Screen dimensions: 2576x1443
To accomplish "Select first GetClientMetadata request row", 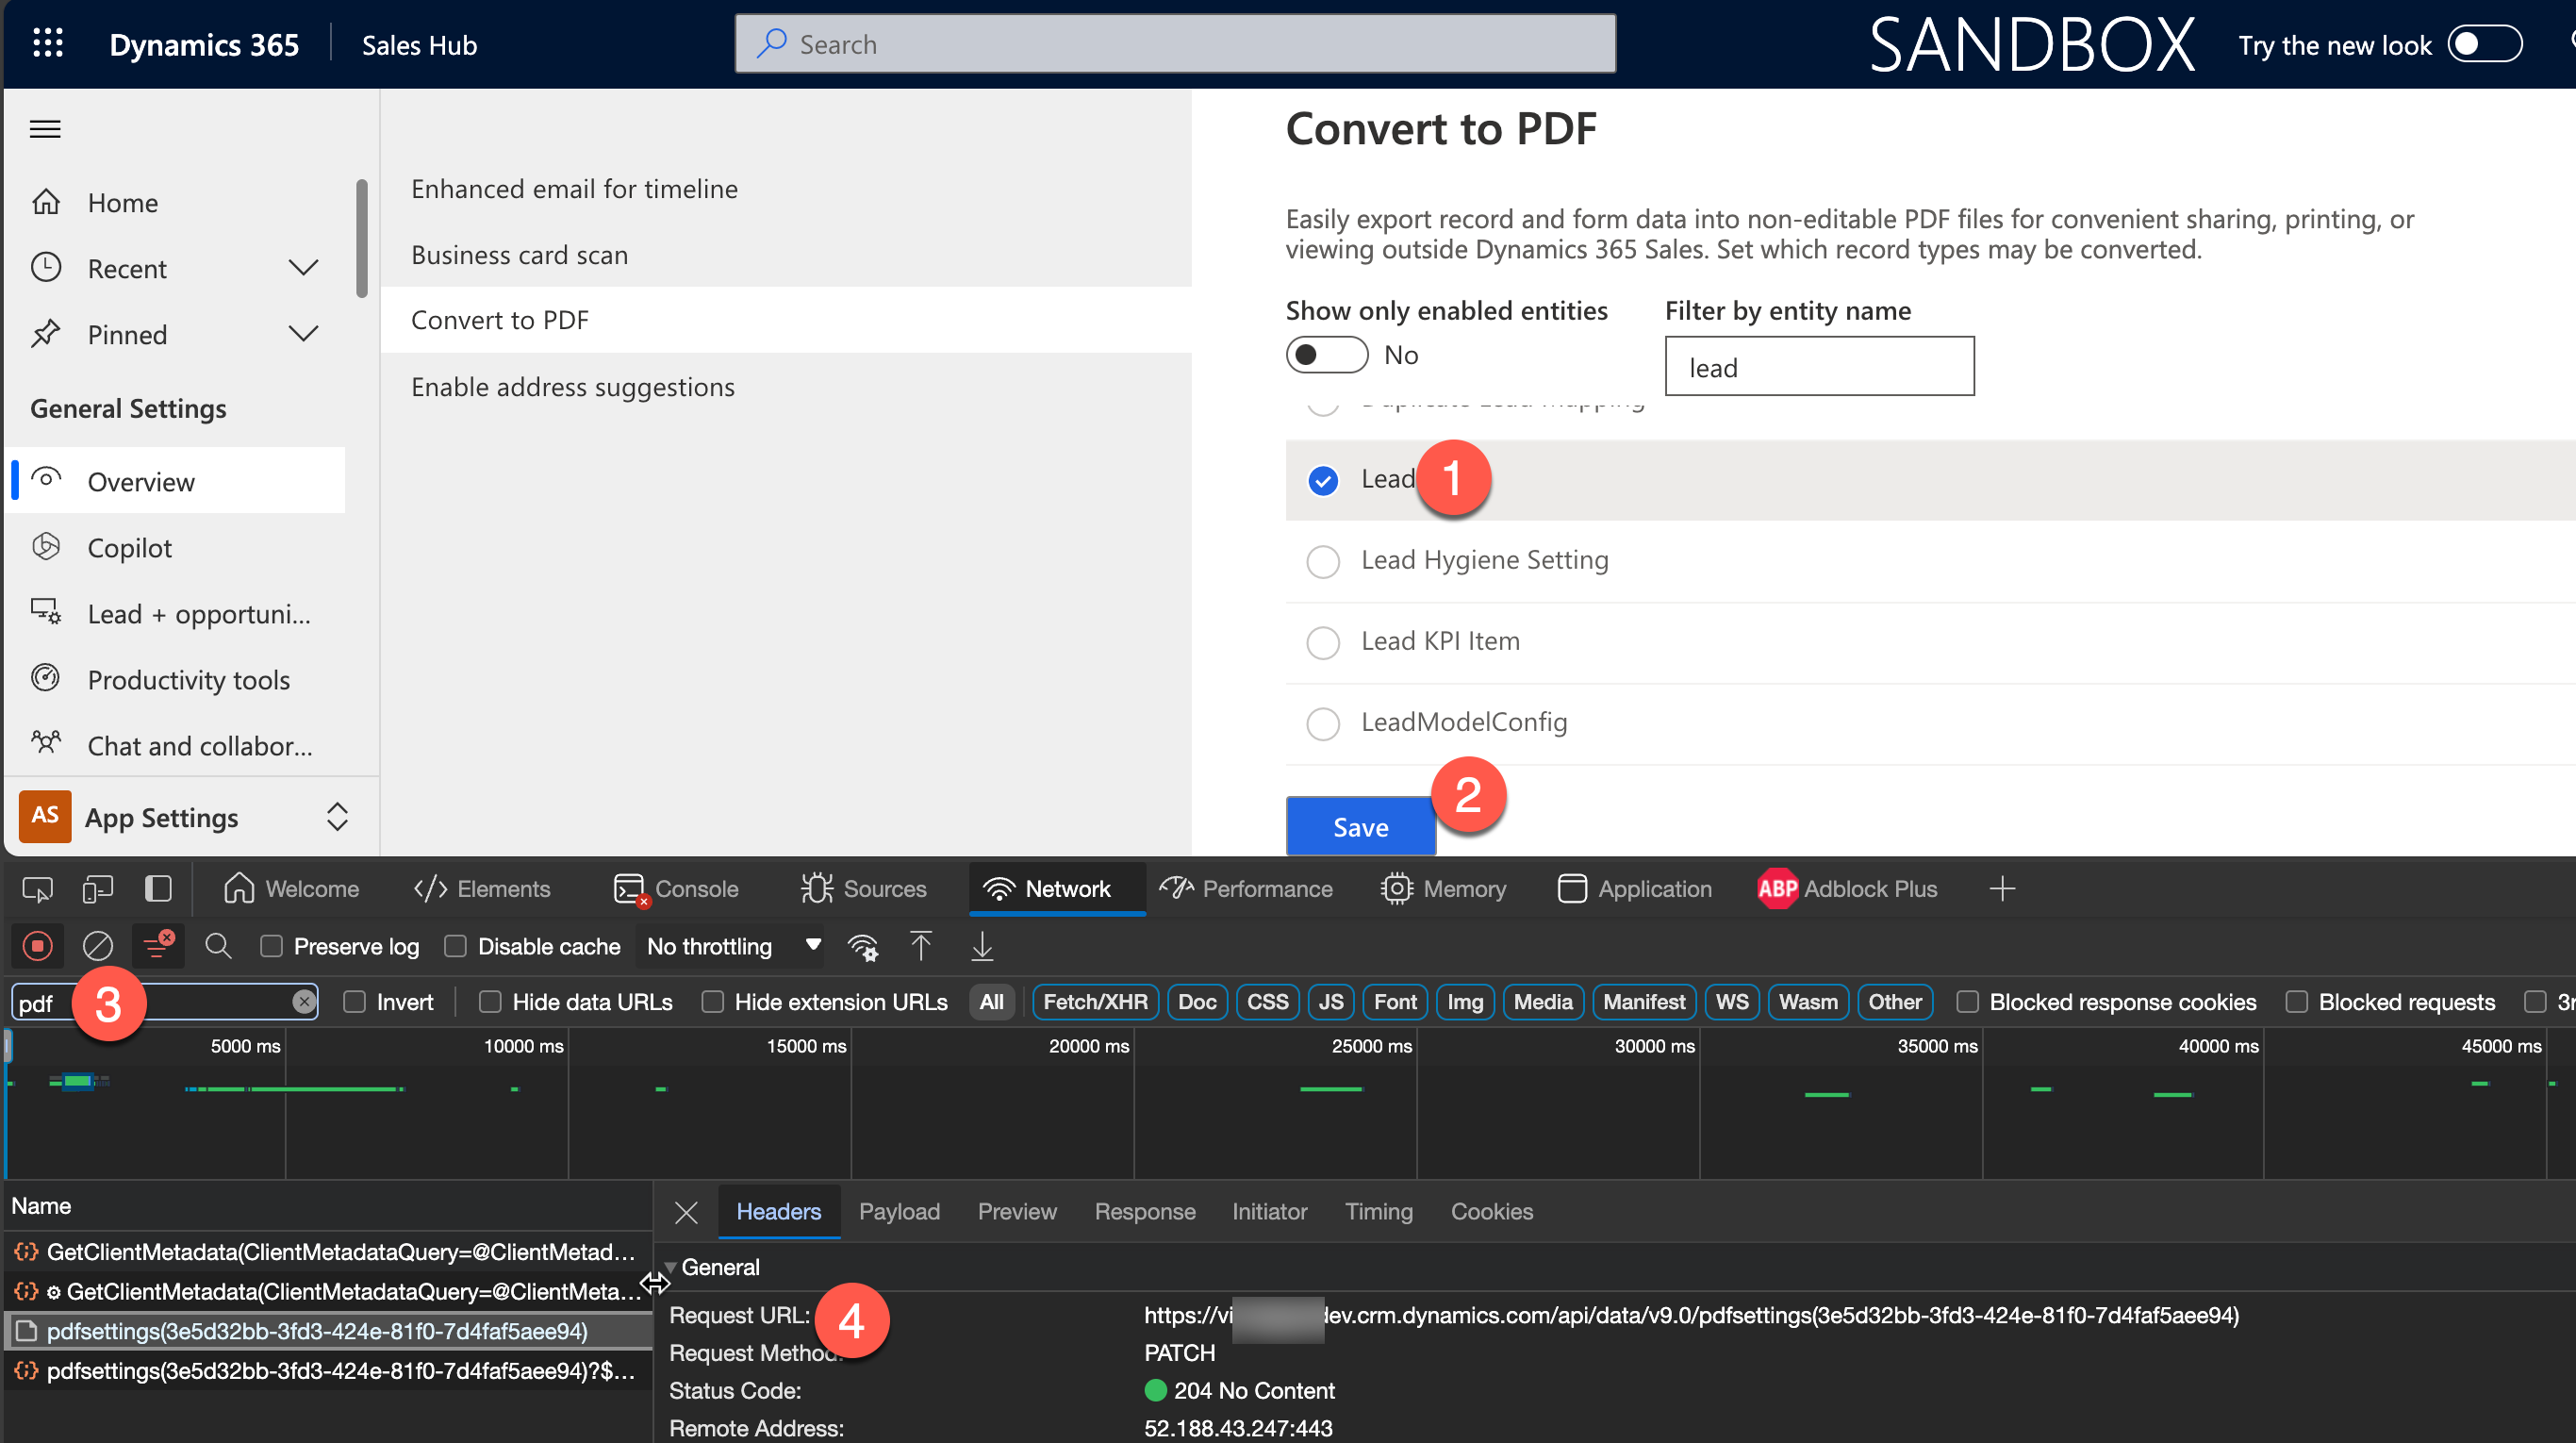I will click(x=328, y=1252).
